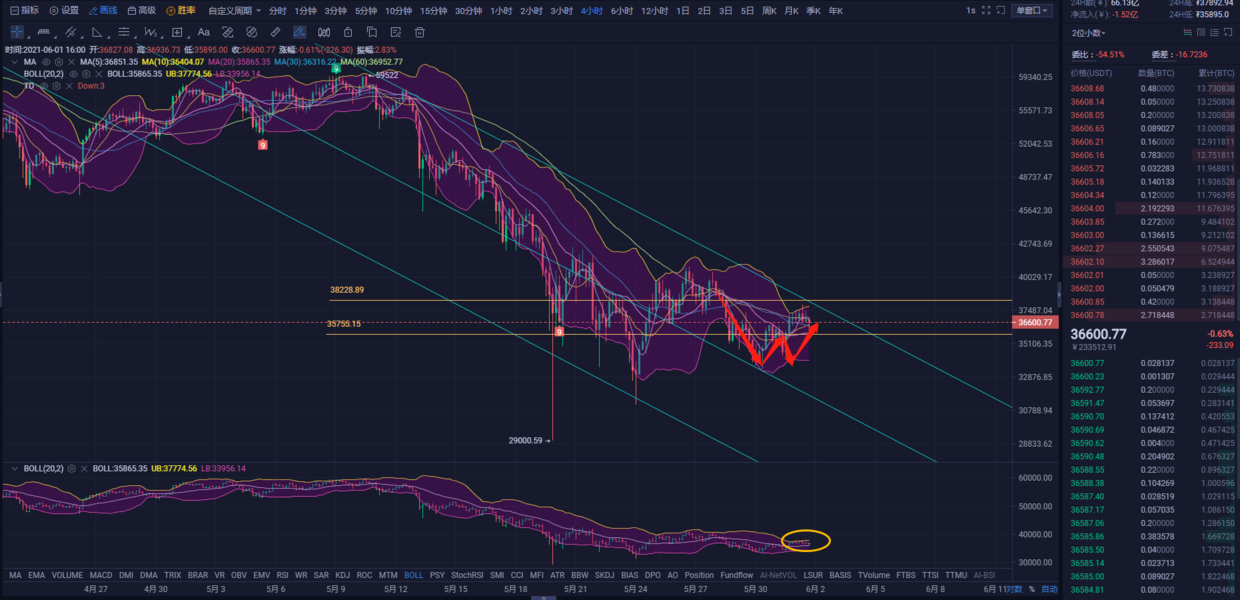Click the lock drawings icon
This screenshot has height=600, width=1240.
click(348, 32)
